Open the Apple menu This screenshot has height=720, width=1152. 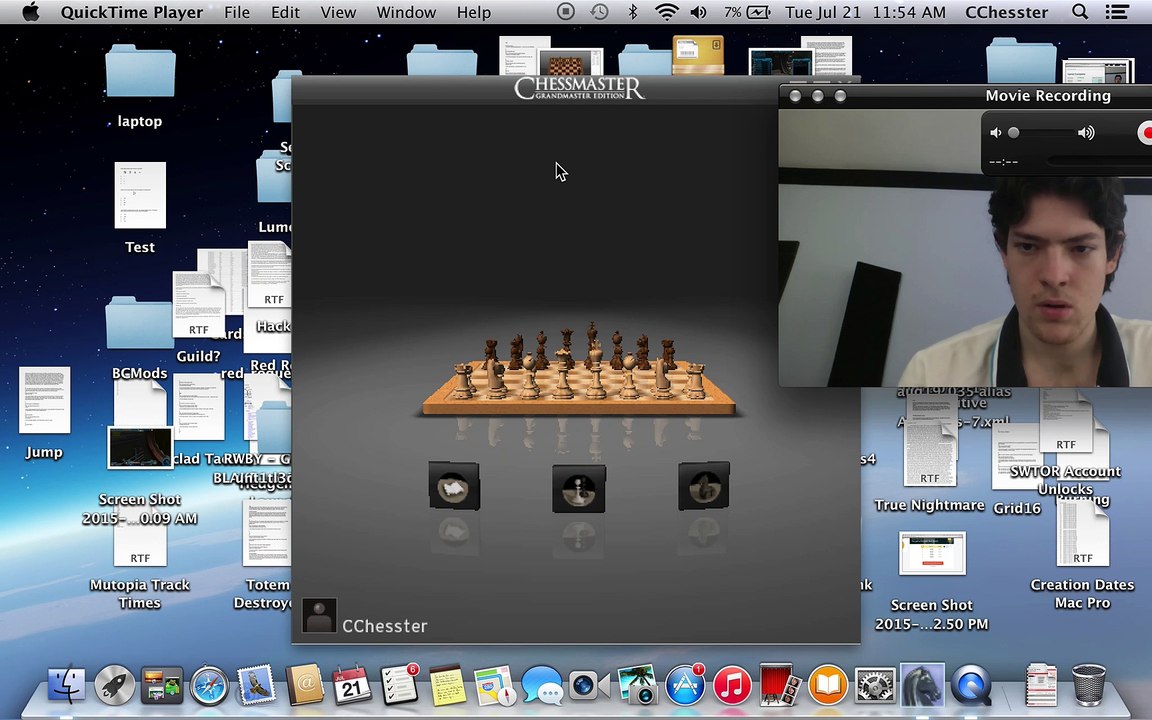31,12
